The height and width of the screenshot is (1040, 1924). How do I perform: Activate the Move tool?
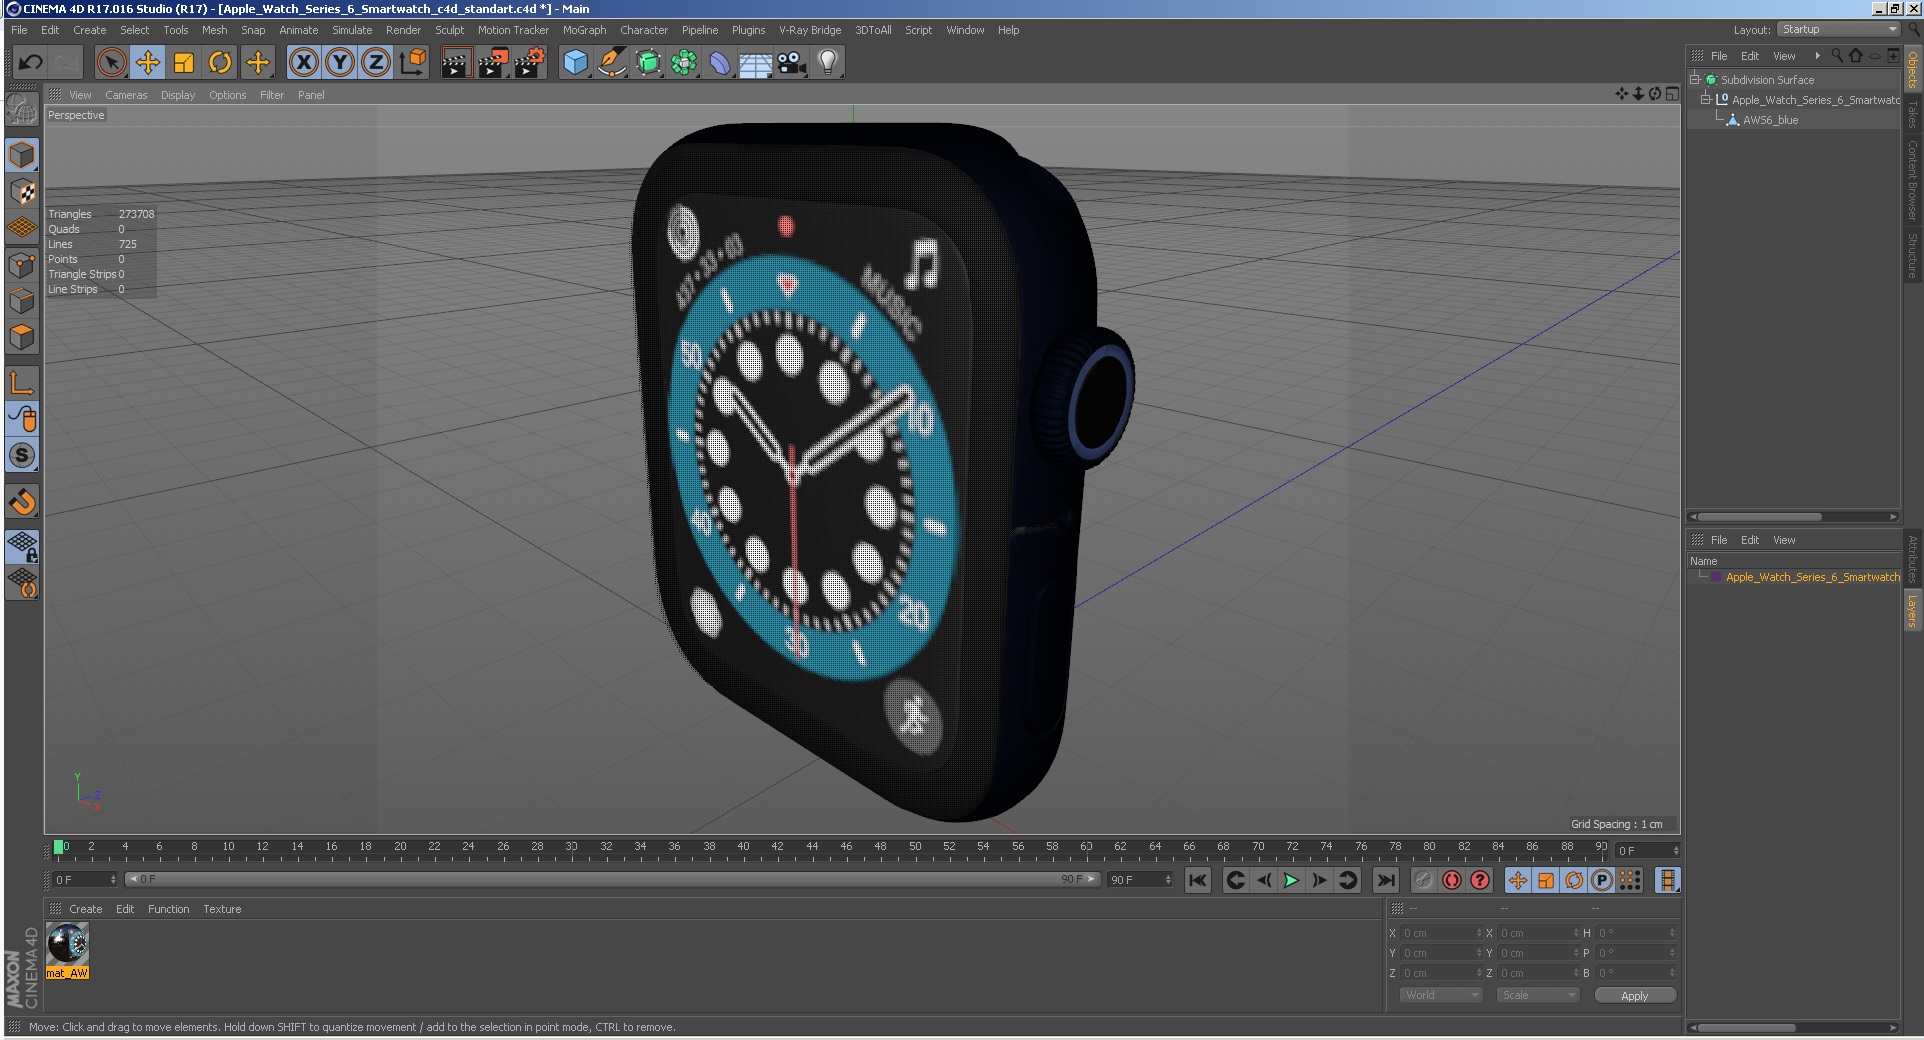(x=148, y=62)
